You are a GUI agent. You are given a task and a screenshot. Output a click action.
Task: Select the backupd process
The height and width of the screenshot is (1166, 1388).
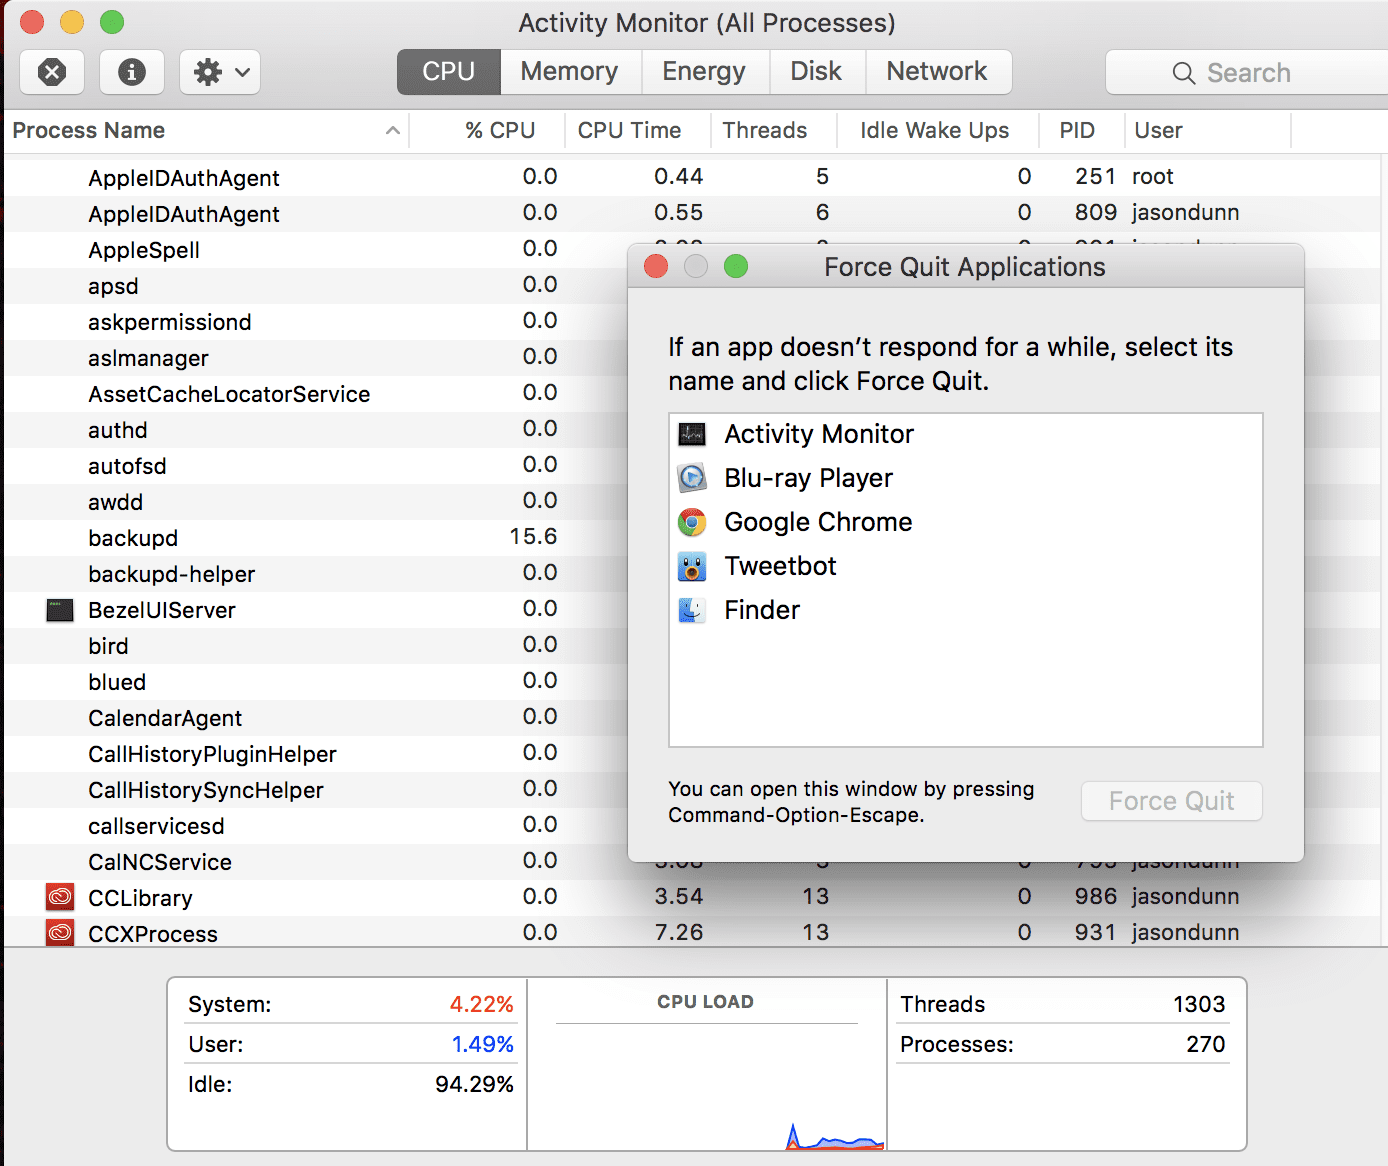coord(133,538)
